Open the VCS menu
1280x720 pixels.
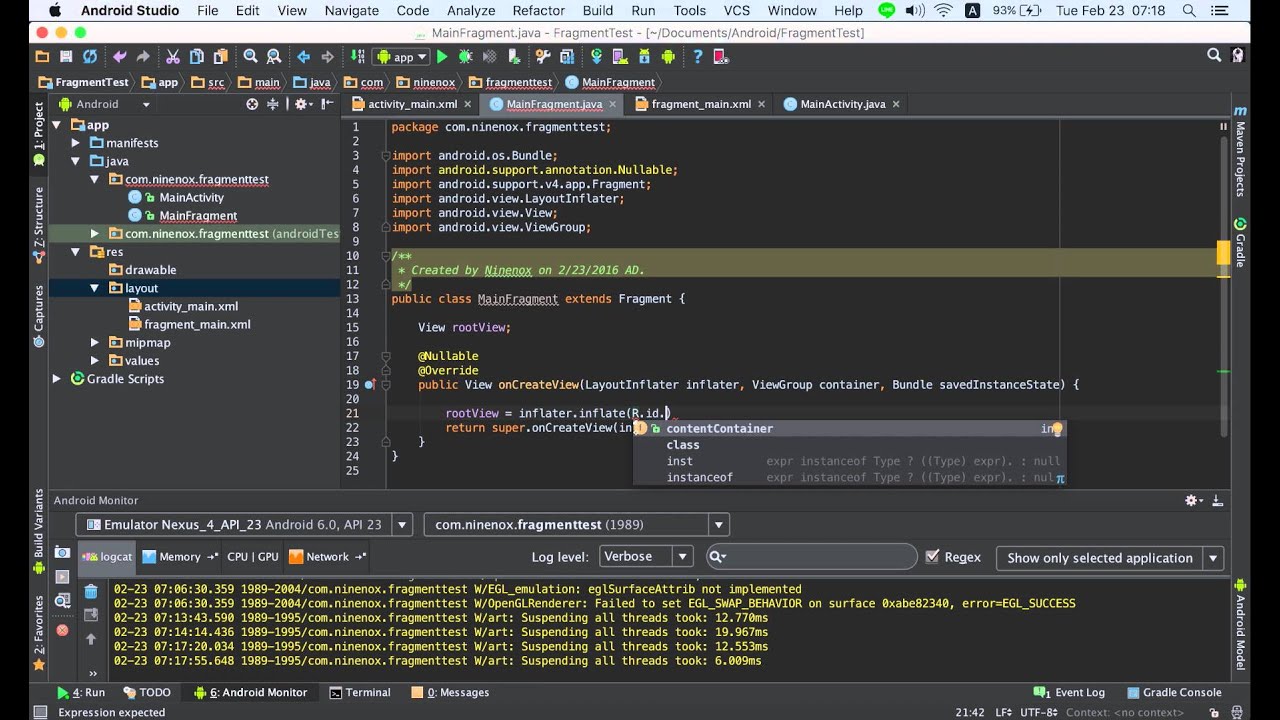click(736, 10)
